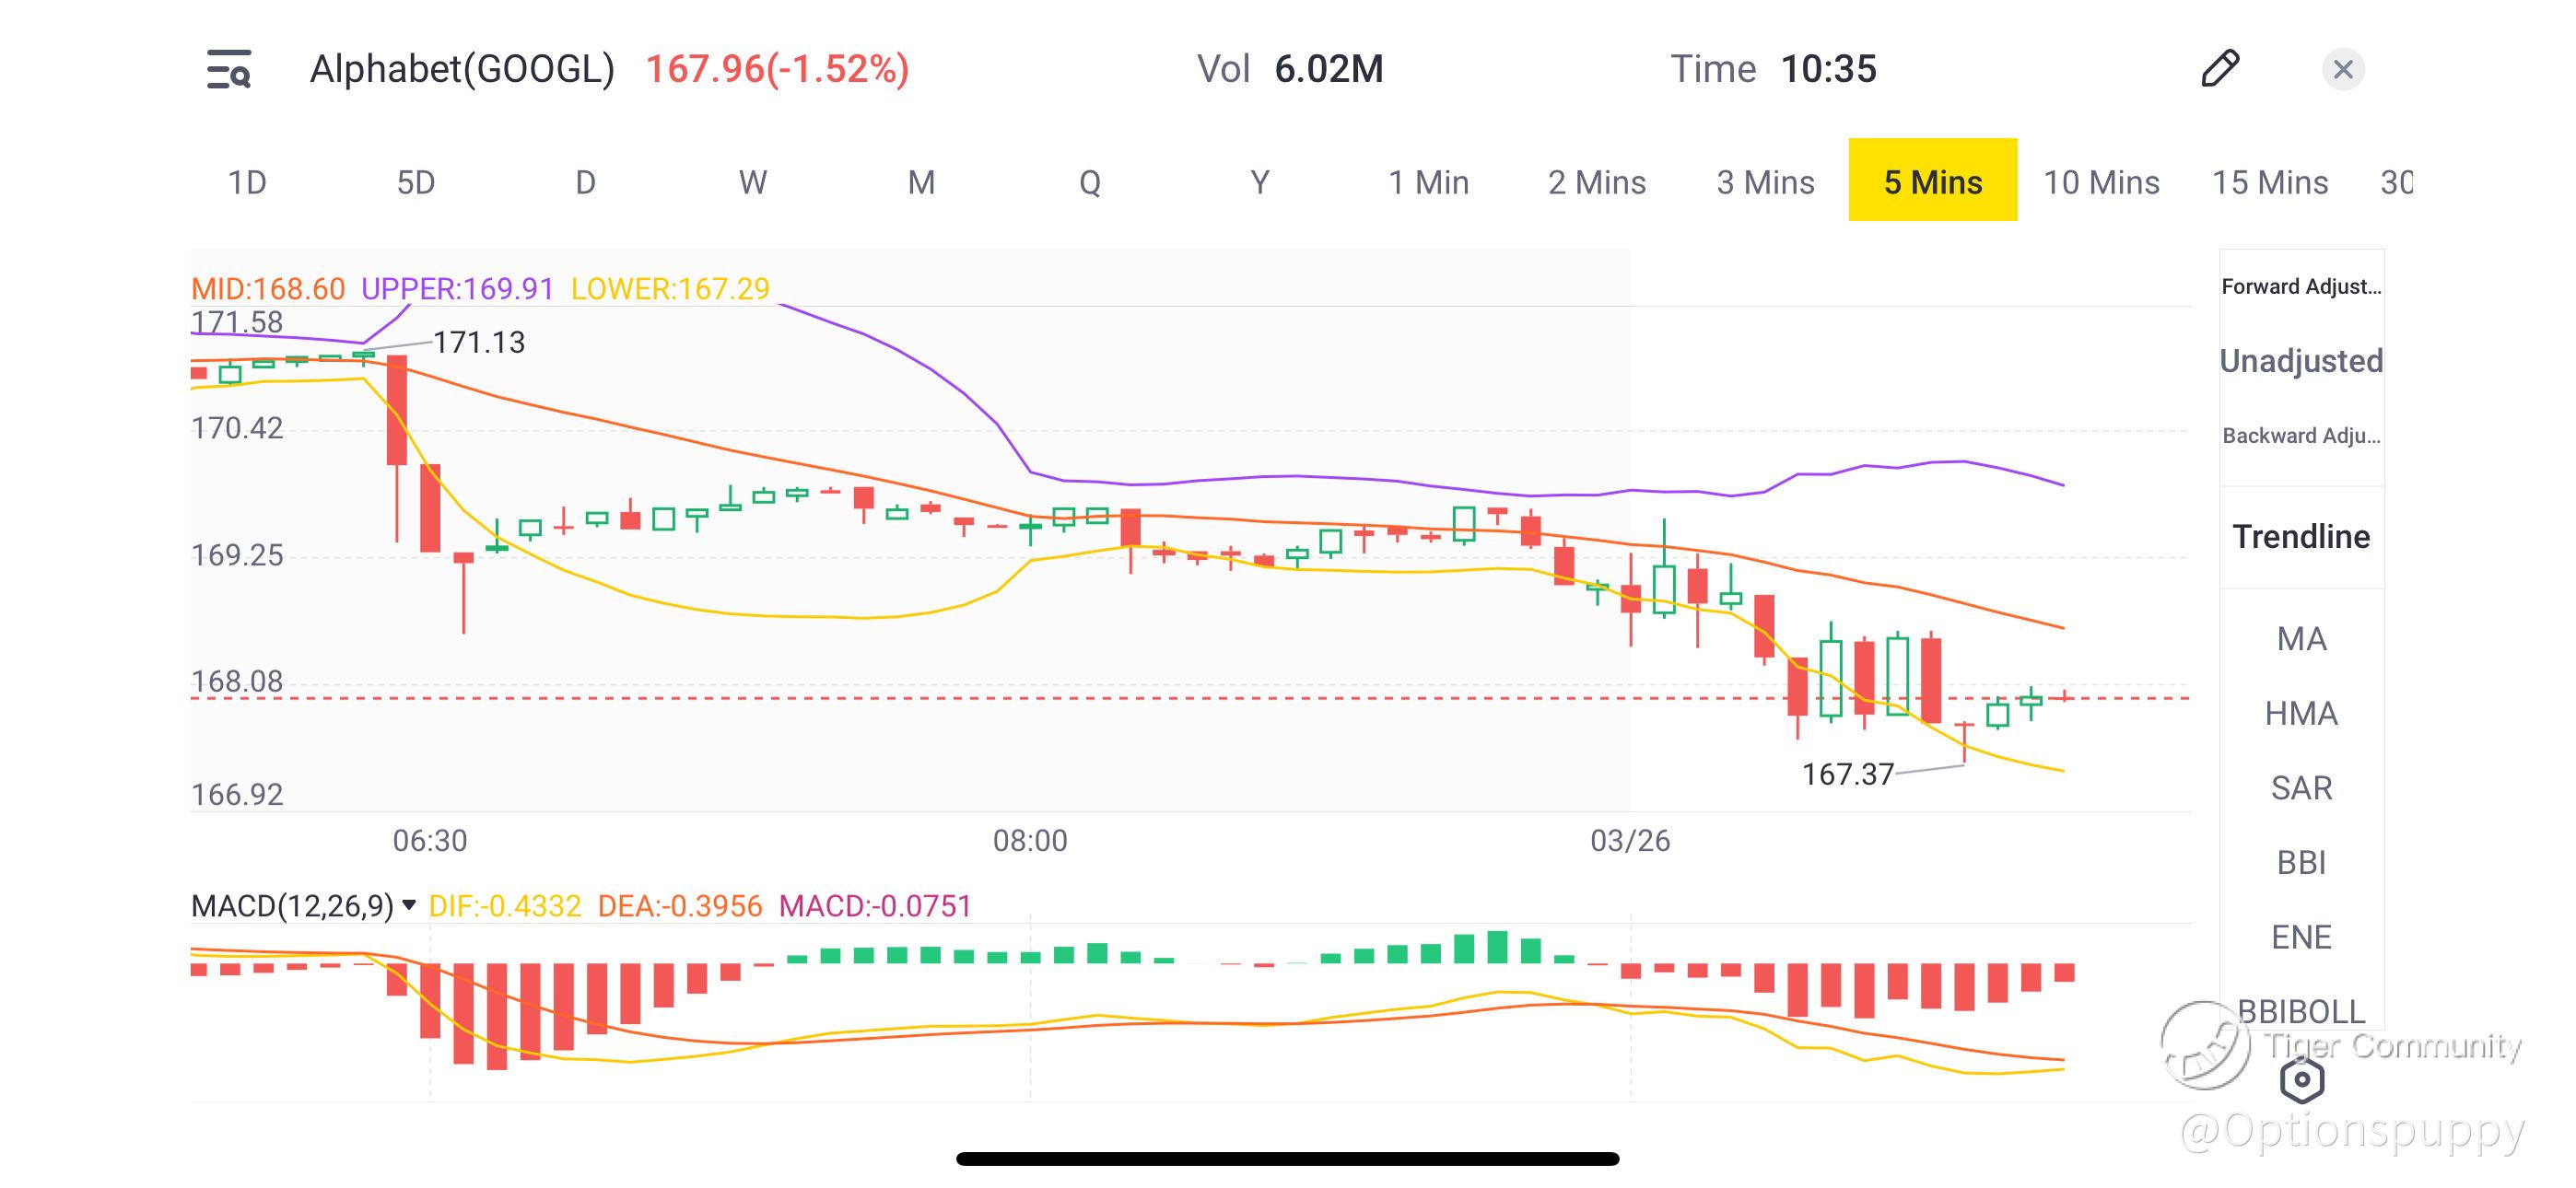The height and width of the screenshot is (1188, 2576).
Task: Switch to the 1 Min timeframe tab
Action: point(1428,182)
